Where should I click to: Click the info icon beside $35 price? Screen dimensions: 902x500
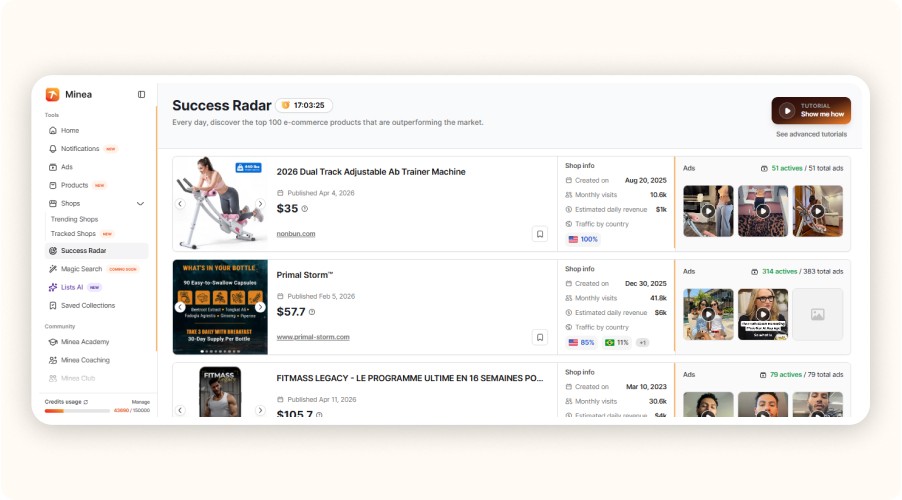click(305, 209)
